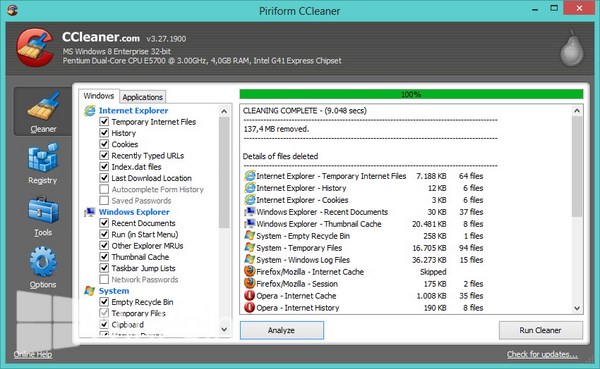The image size is (600, 369).
Task: Toggle Index.dat files checkbox
Action: (104, 167)
